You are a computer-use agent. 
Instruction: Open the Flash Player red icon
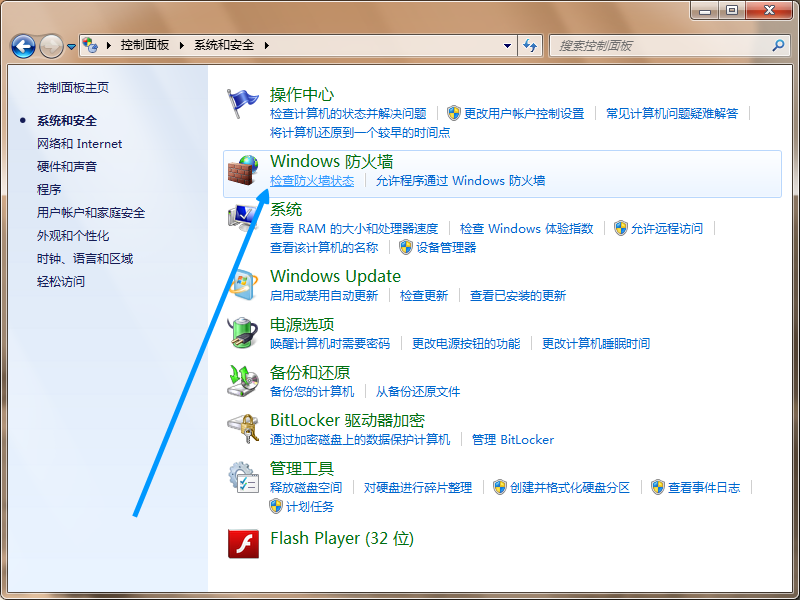pos(243,544)
